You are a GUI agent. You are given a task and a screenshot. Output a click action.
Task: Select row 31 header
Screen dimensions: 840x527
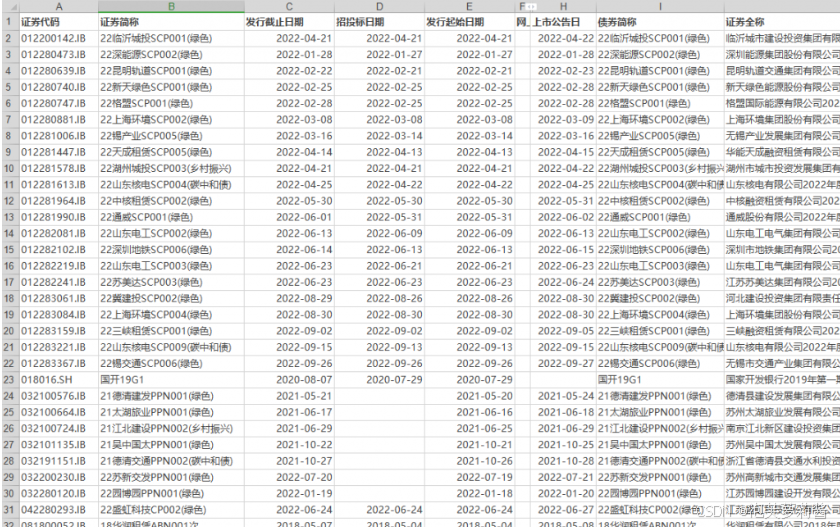10,510
